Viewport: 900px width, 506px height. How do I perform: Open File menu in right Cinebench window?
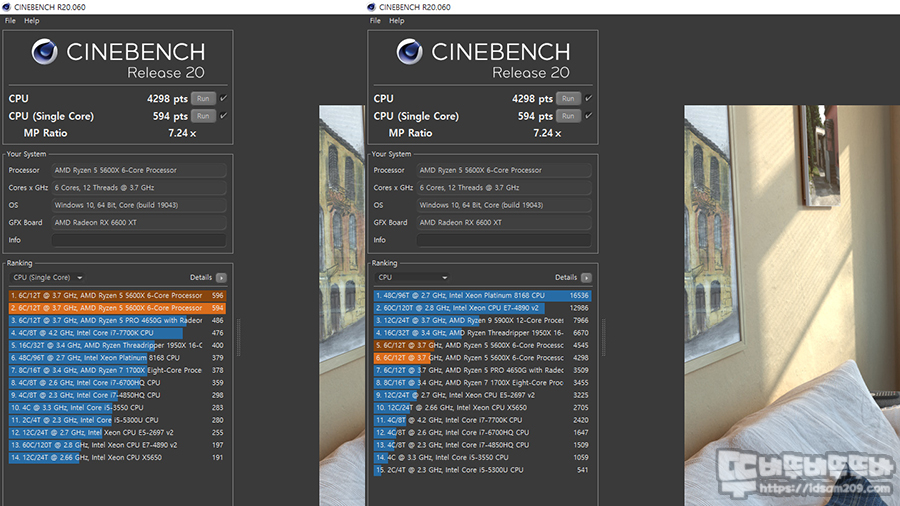[x=375, y=21]
